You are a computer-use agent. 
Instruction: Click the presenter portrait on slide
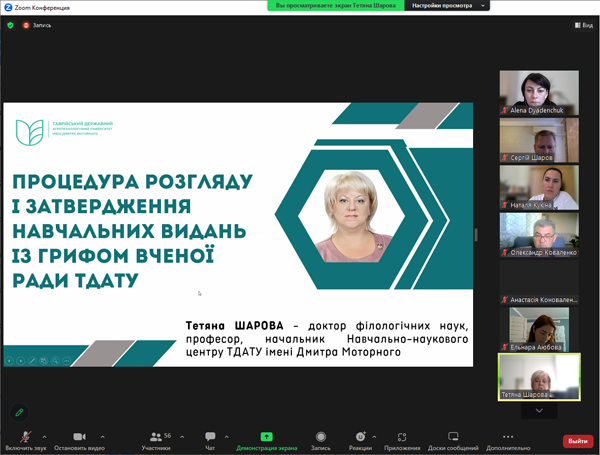352,217
